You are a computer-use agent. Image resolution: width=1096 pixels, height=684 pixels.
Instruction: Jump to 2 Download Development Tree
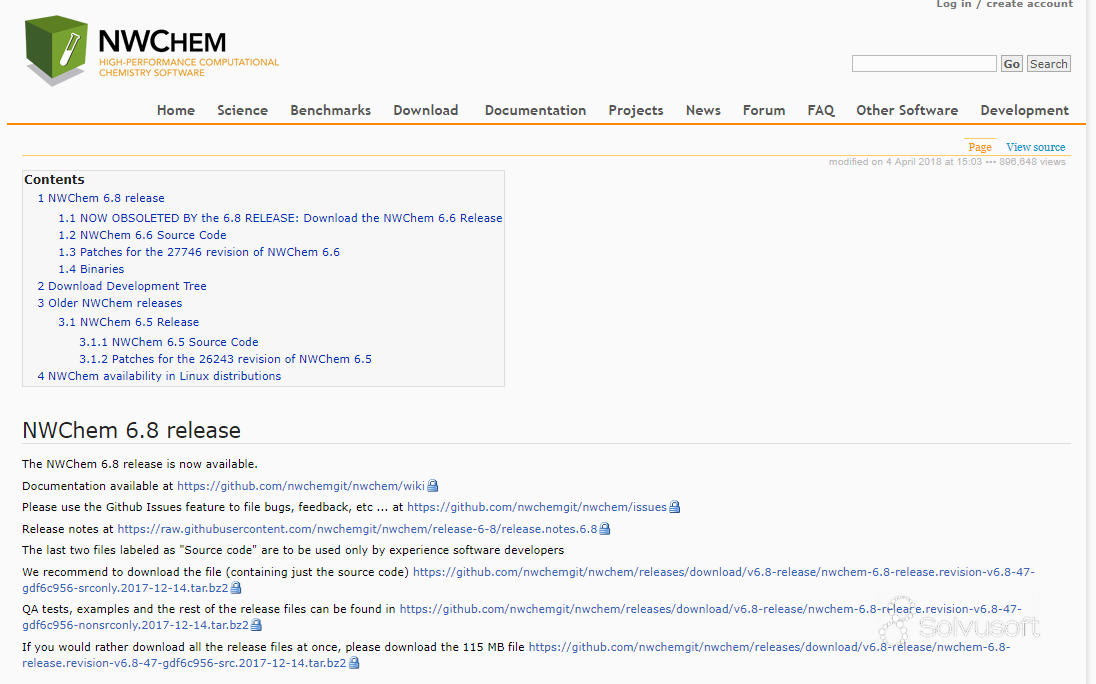point(122,286)
